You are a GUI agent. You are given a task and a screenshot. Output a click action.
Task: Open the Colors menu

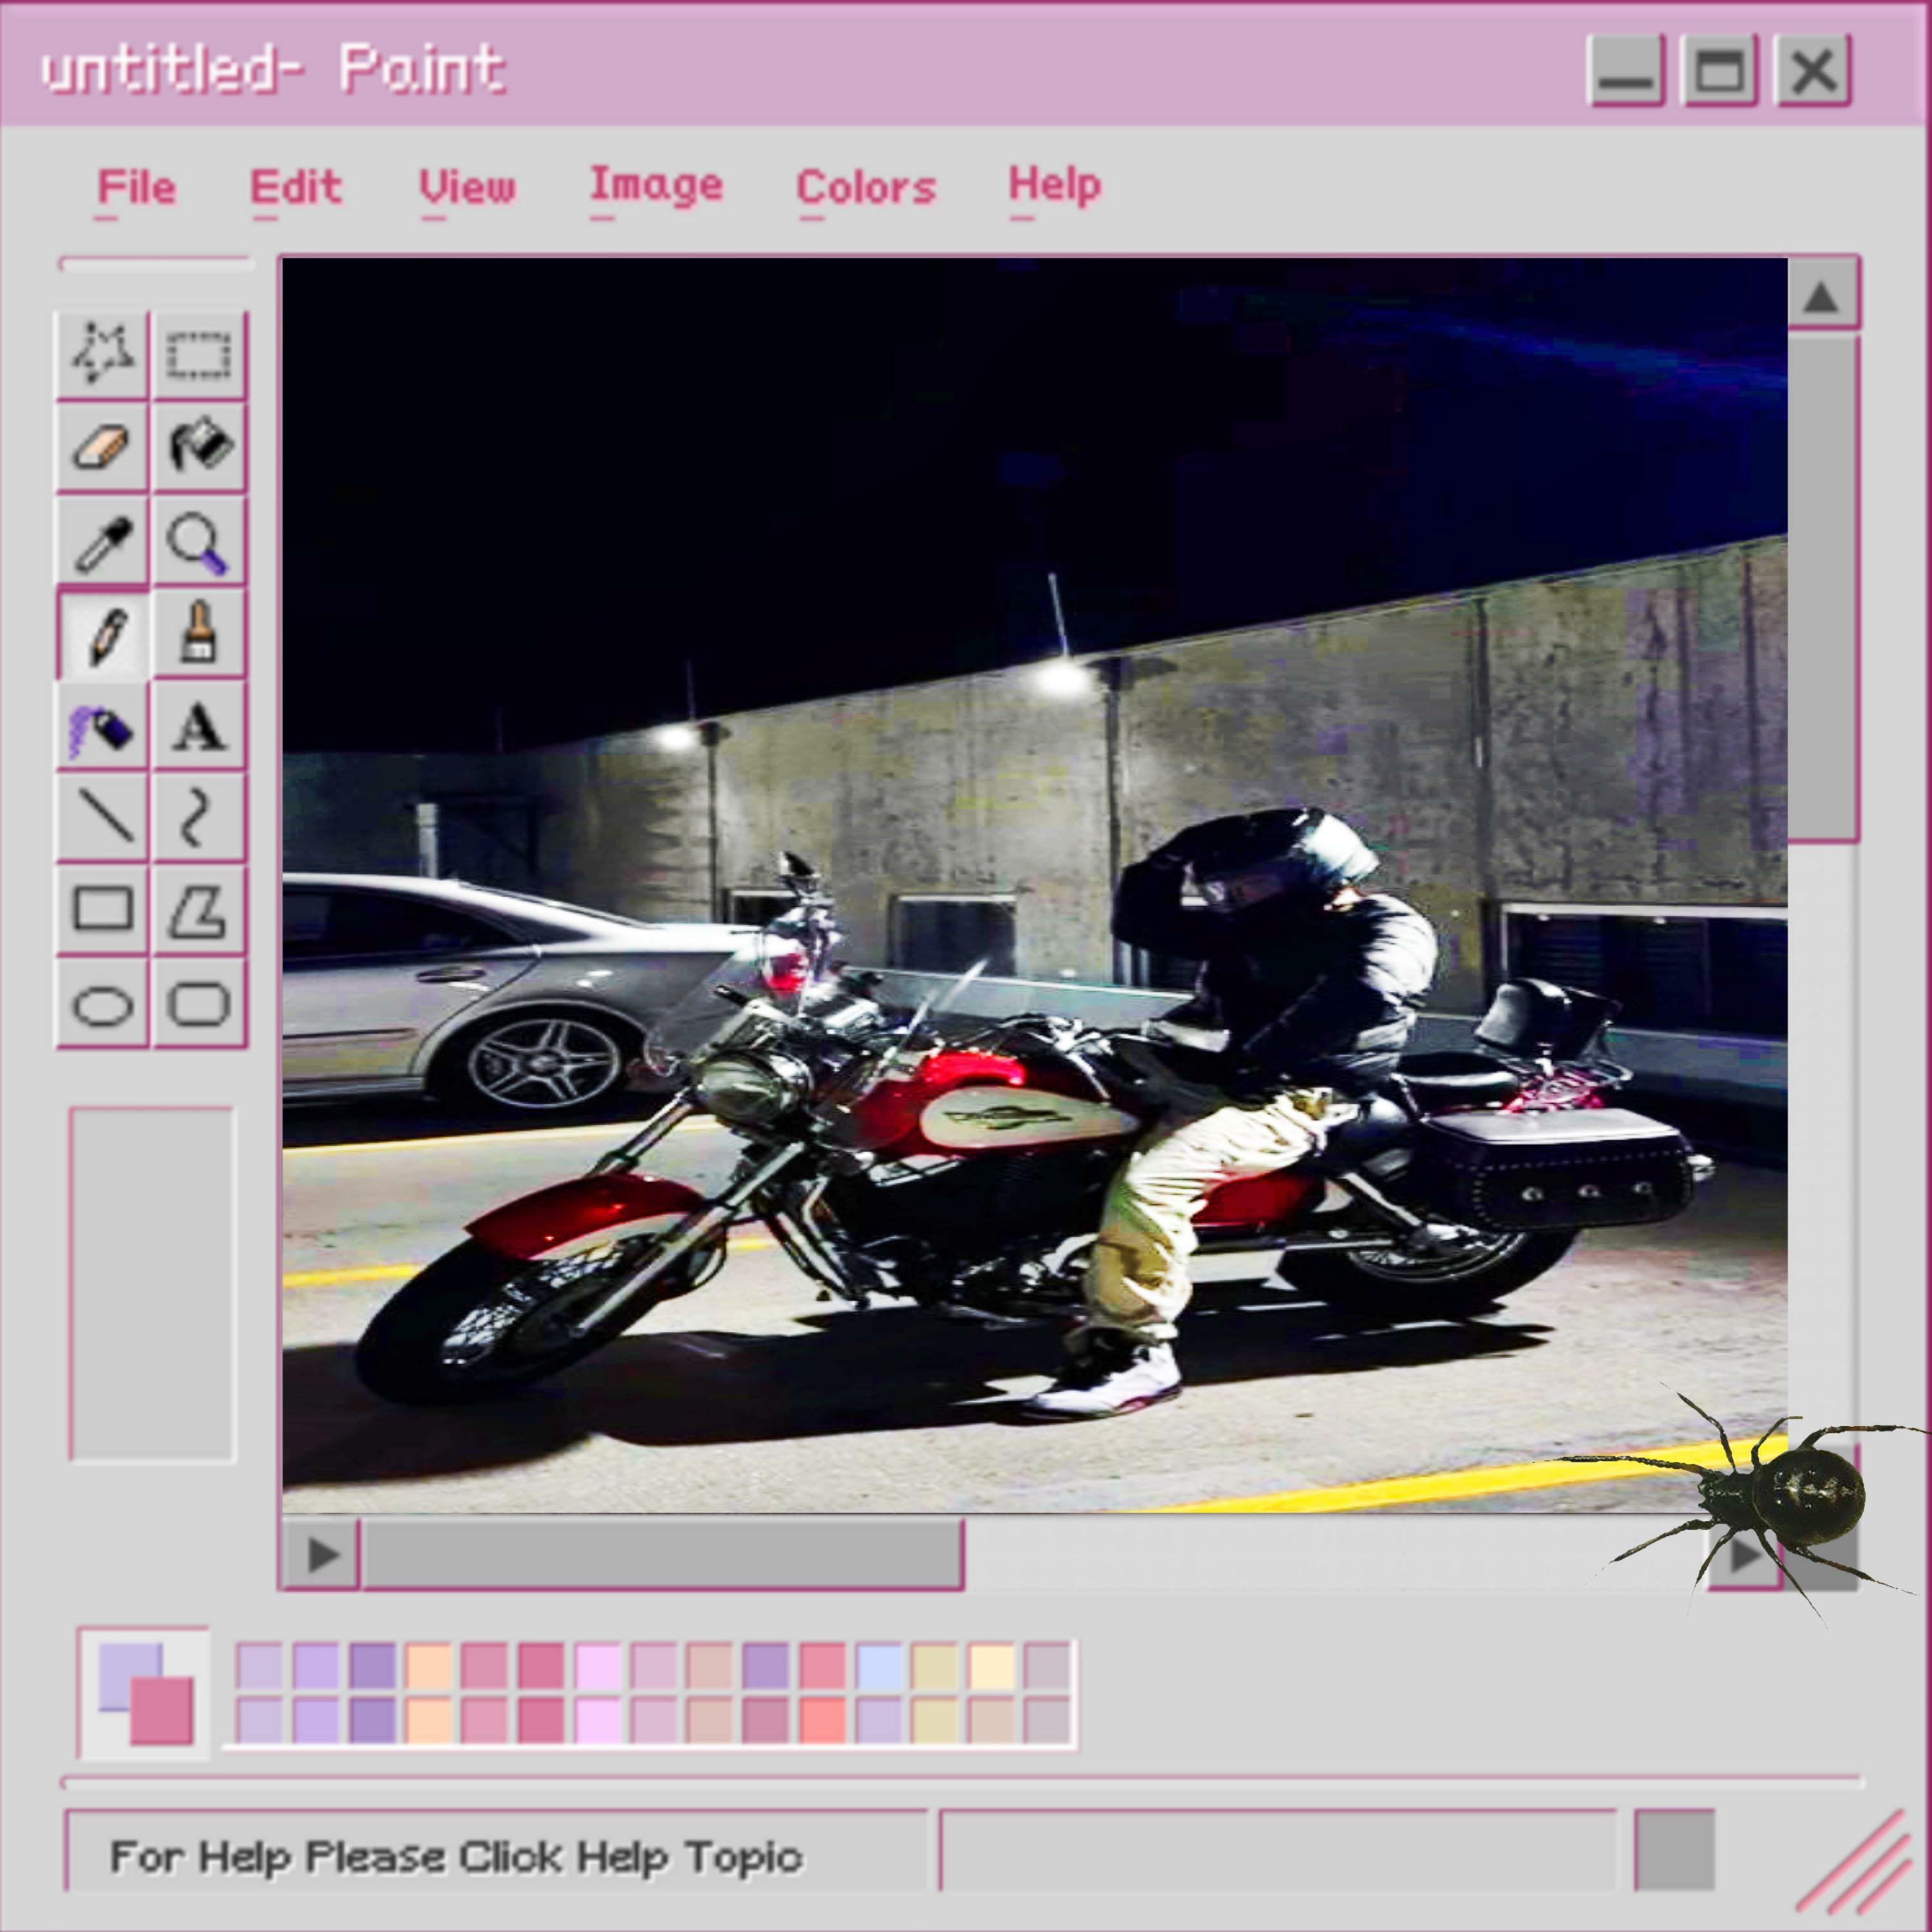point(865,187)
